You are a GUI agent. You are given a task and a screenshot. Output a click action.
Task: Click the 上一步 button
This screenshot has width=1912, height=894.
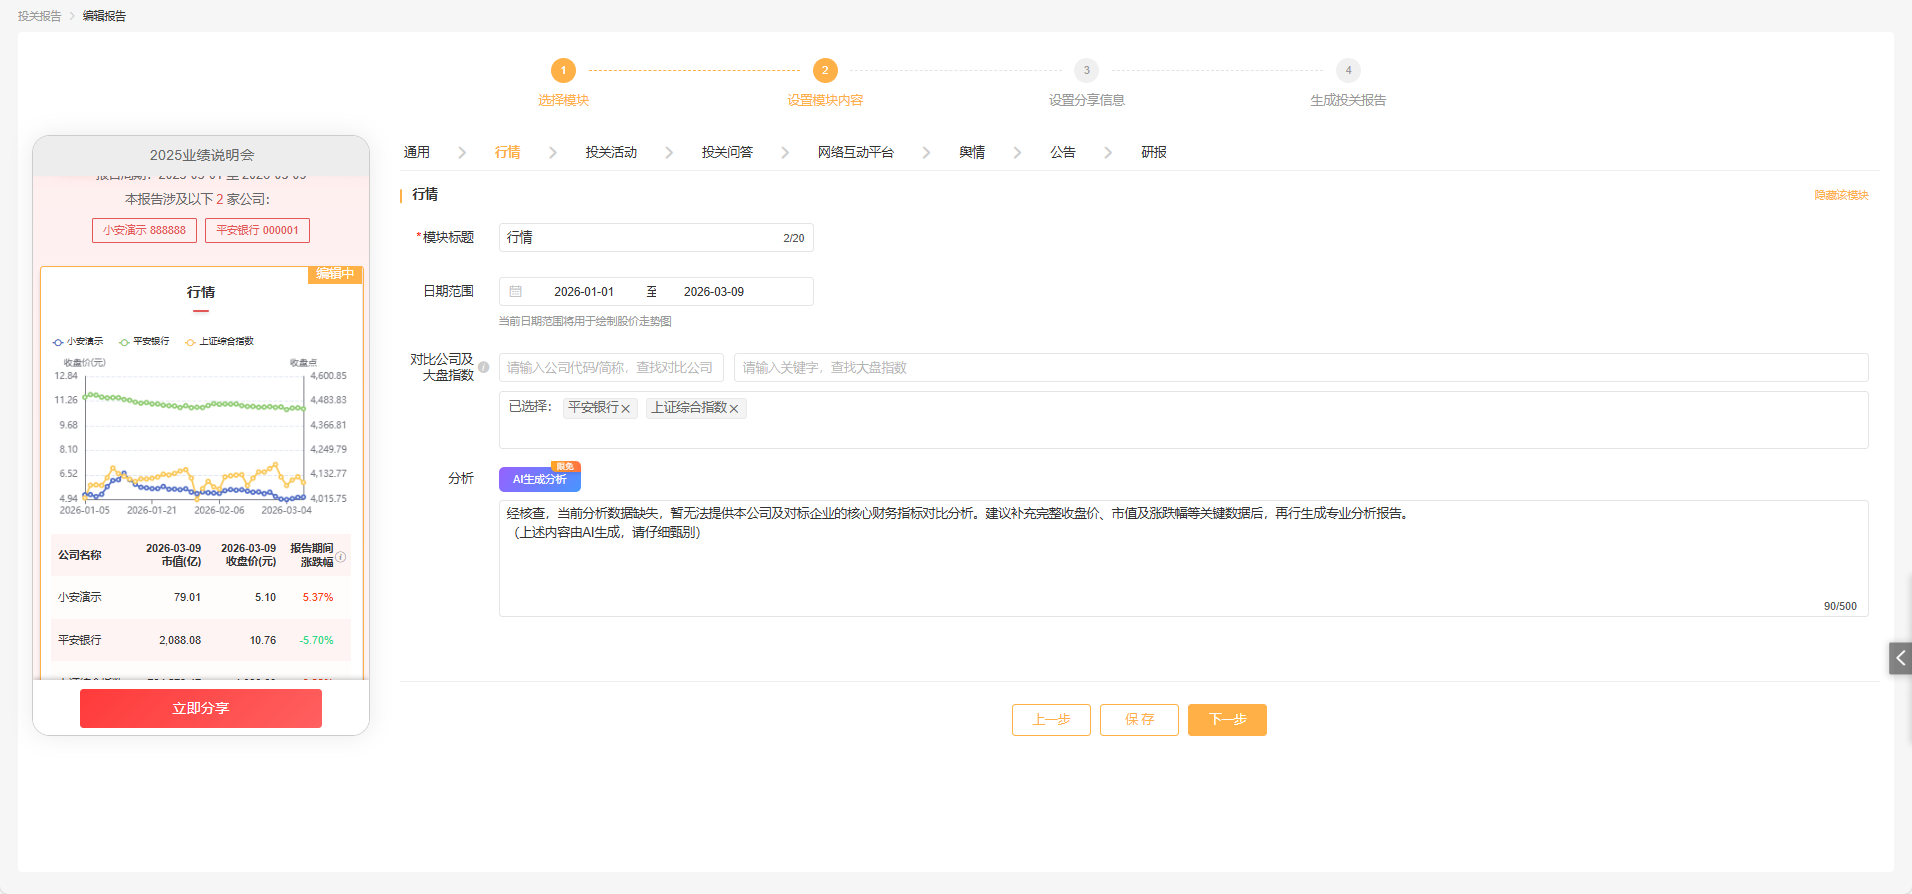1051,720
